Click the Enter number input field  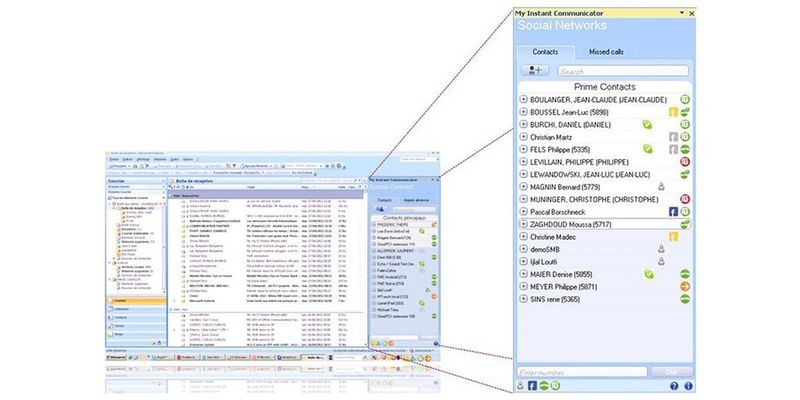coord(582,372)
